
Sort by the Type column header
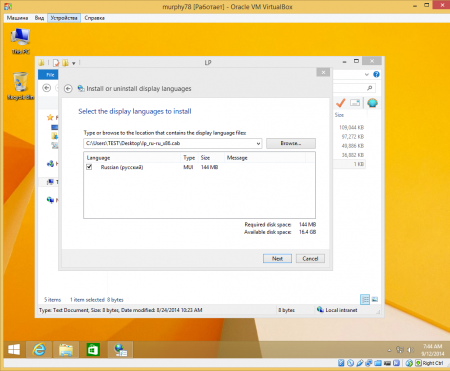click(x=189, y=158)
